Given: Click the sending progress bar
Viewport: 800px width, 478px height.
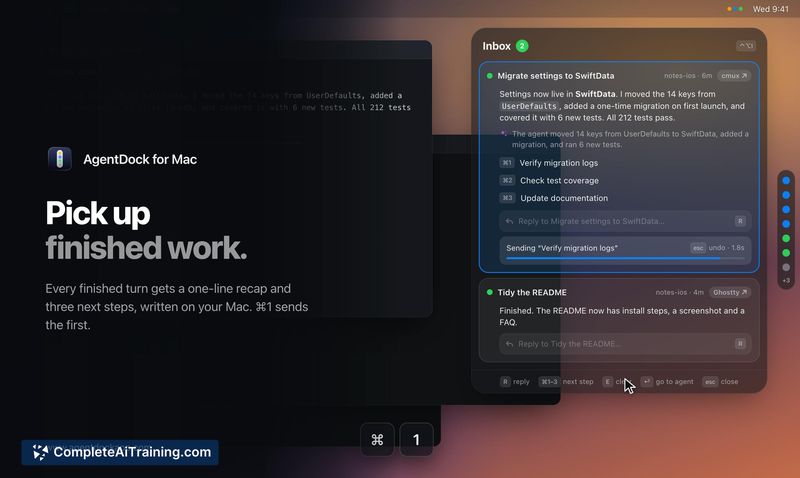Looking at the screenshot, I should tap(625, 259).
